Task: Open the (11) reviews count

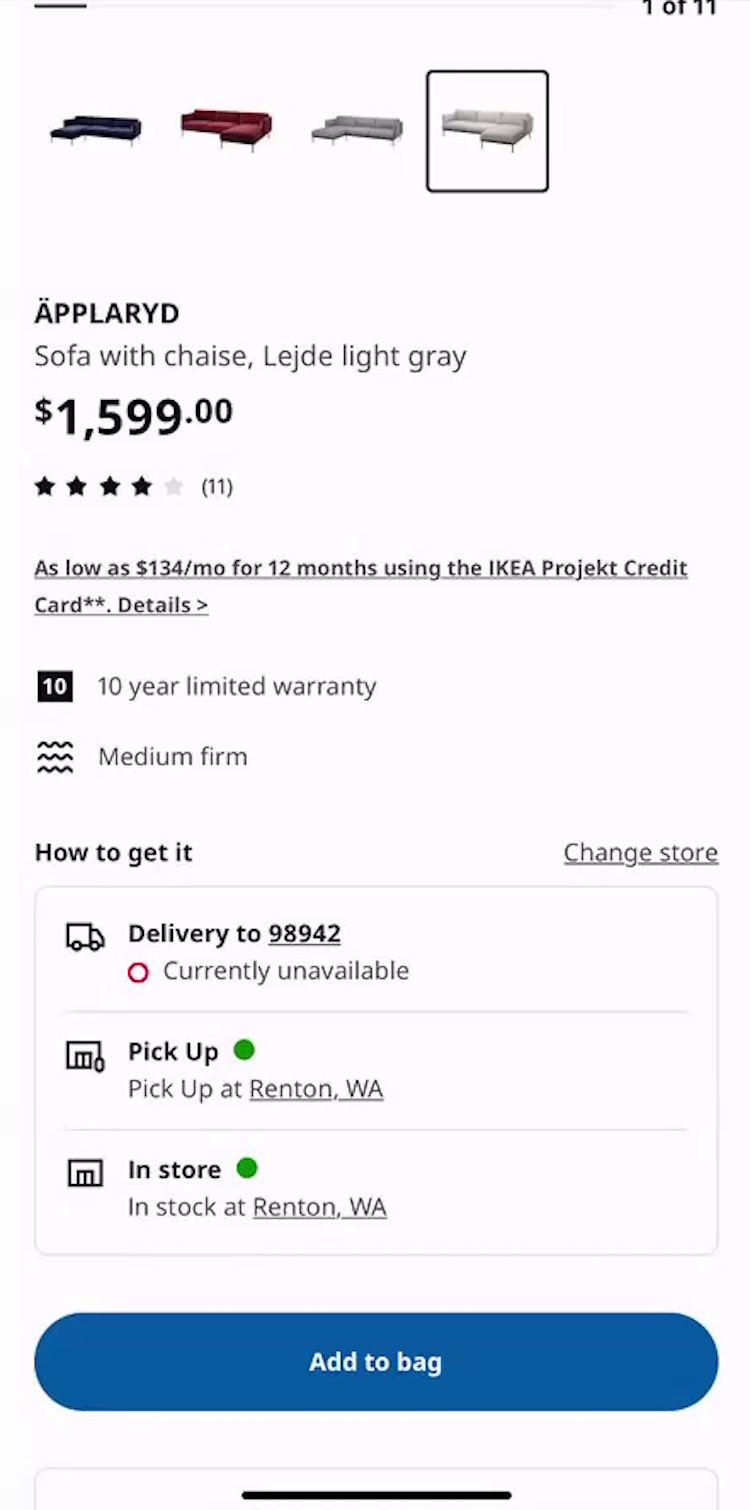Action: 217,487
